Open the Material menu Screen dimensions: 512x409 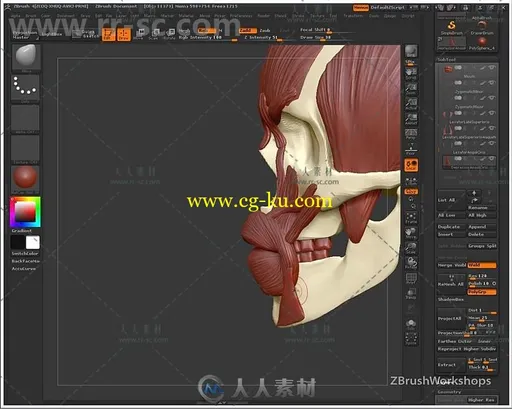(x=186, y=16)
